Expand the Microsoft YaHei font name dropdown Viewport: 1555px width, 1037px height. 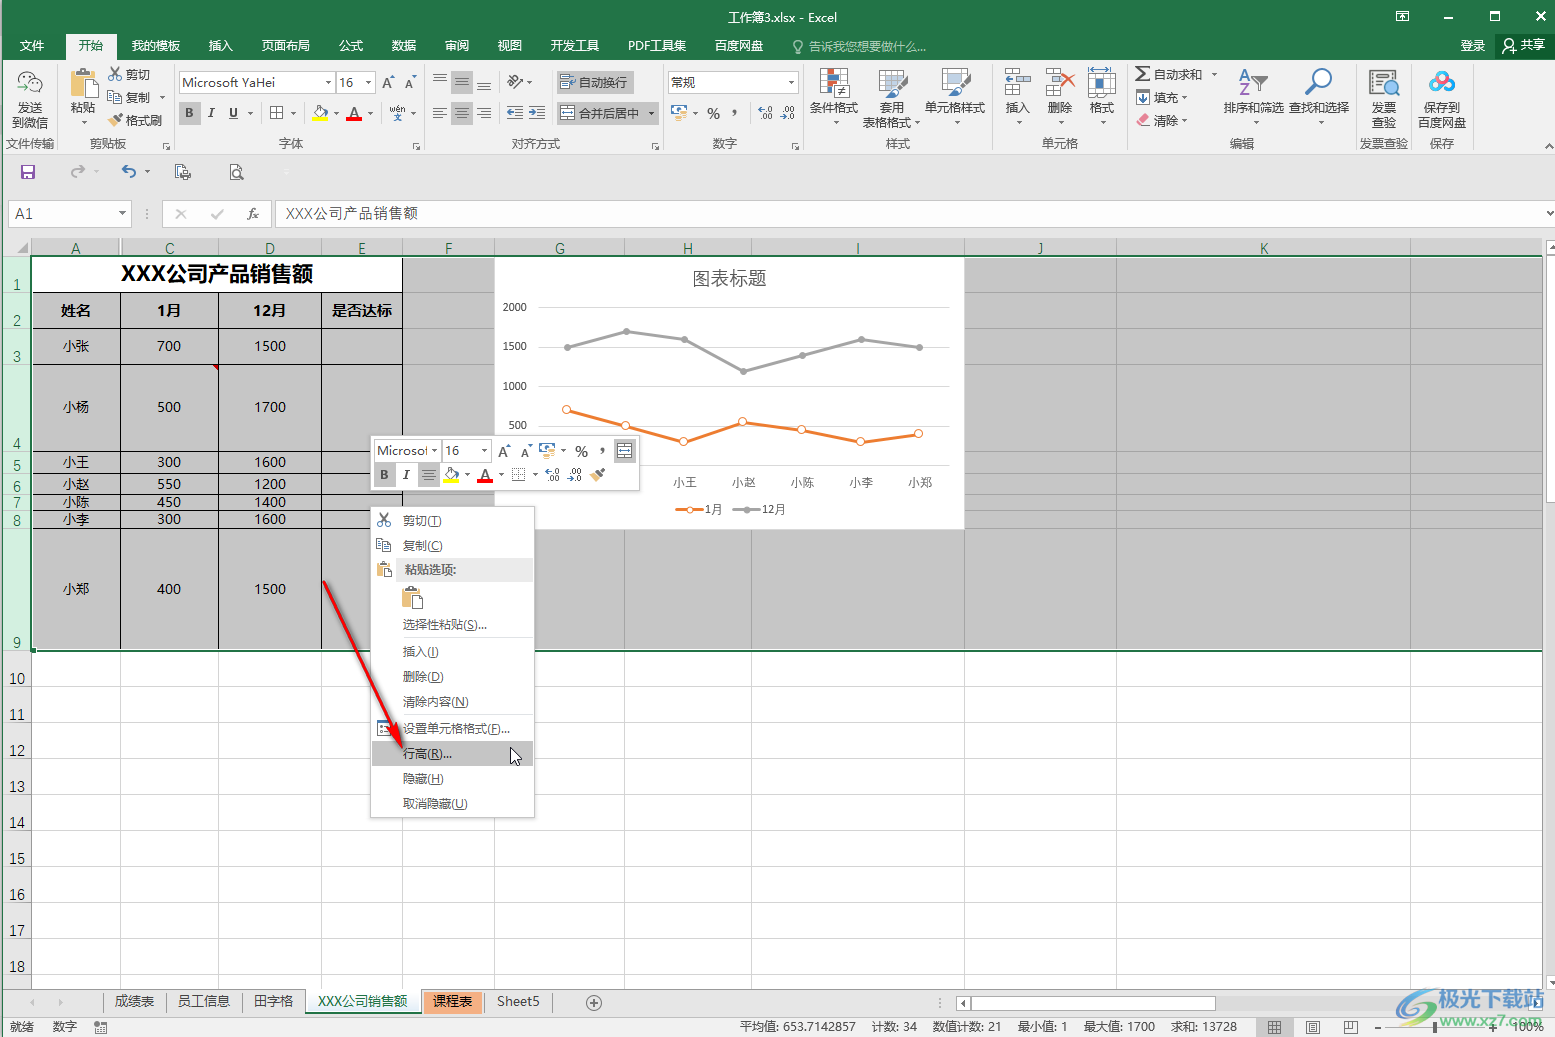point(328,82)
